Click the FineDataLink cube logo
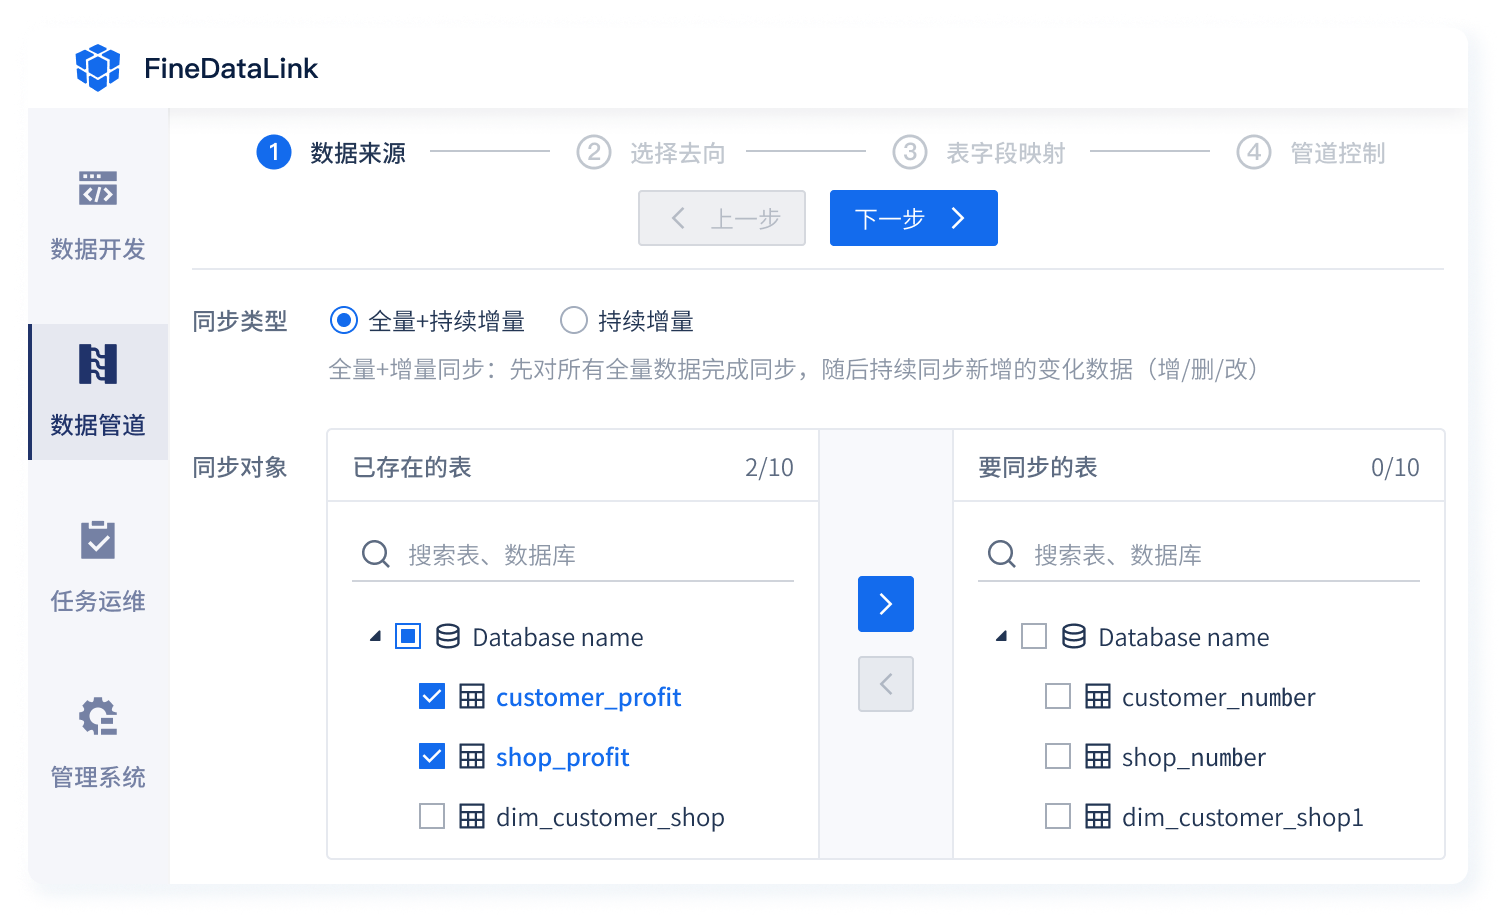 point(97,68)
